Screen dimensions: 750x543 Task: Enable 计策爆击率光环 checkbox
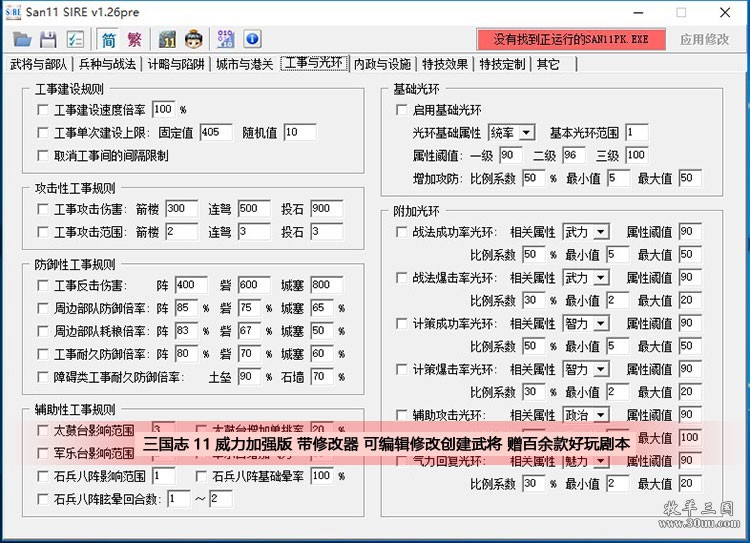tap(401, 369)
